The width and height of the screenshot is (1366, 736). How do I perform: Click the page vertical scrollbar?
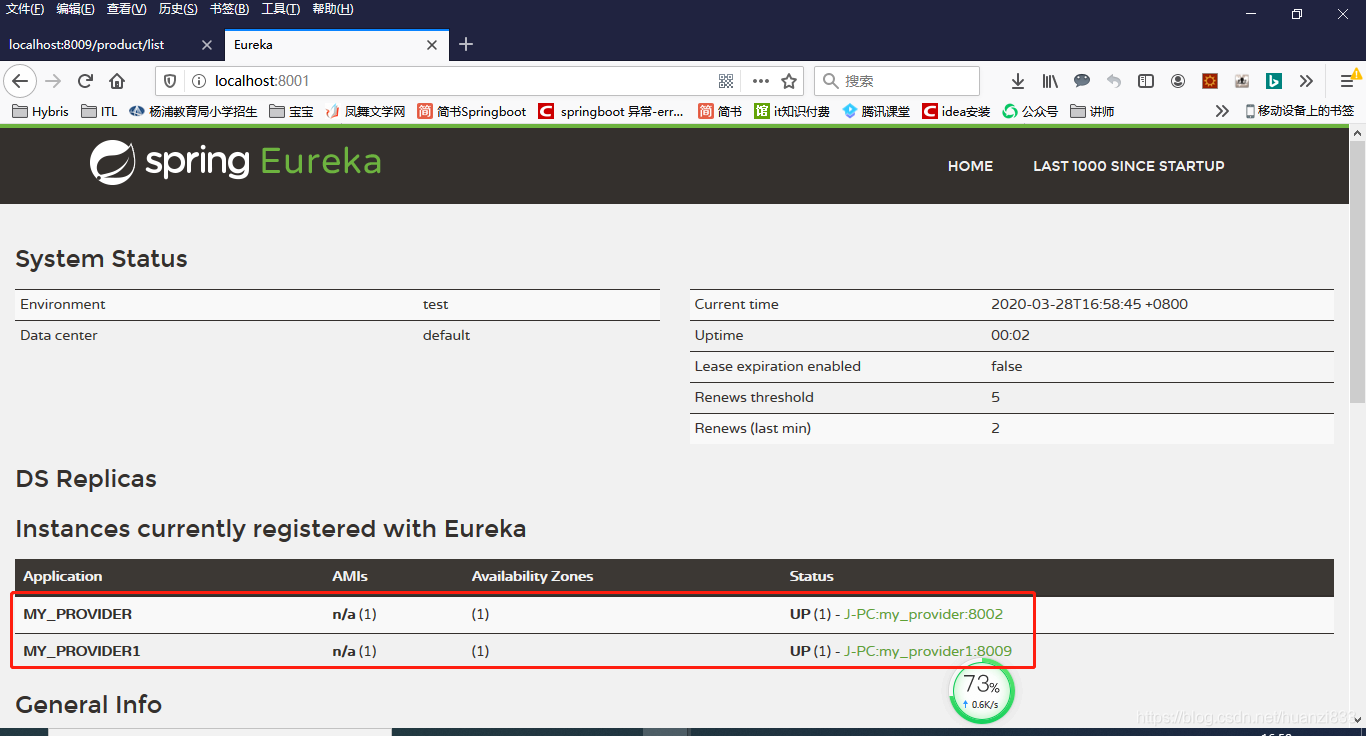1357,270
